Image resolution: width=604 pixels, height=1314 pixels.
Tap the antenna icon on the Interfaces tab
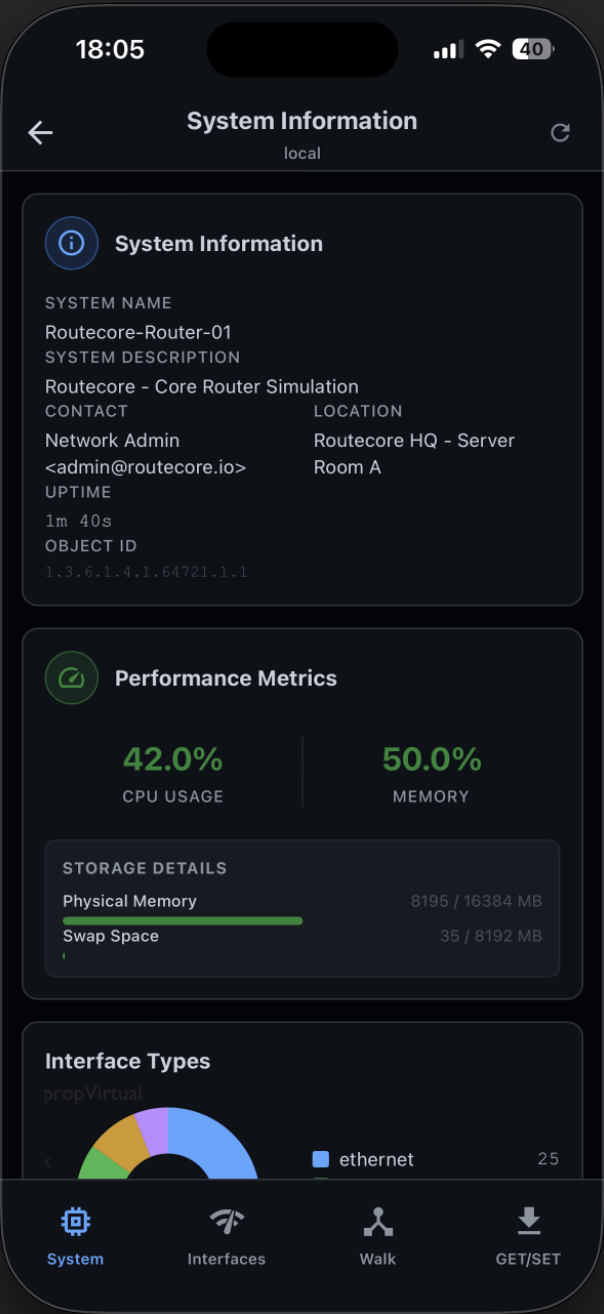click(x=226, y=1220)
